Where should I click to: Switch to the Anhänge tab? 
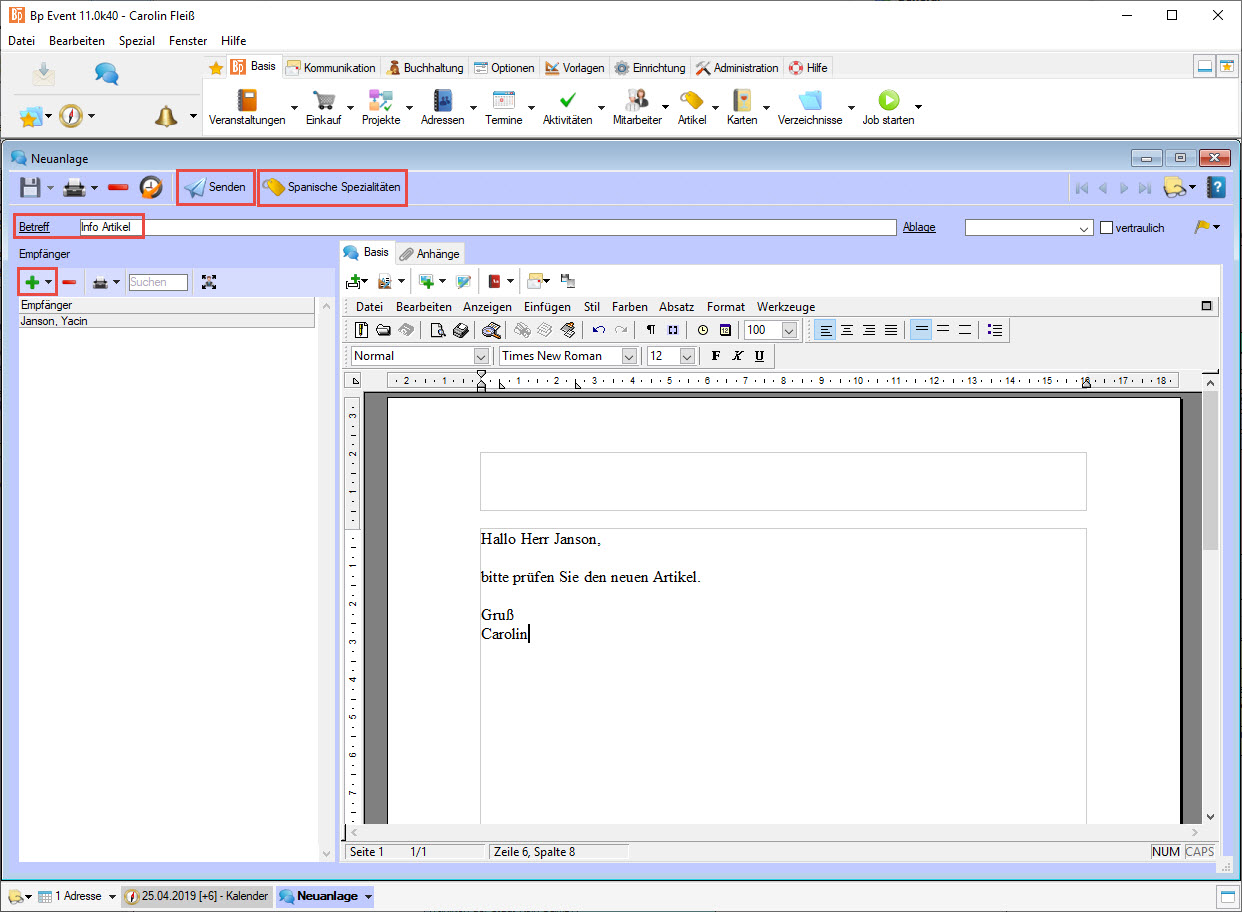430,254
